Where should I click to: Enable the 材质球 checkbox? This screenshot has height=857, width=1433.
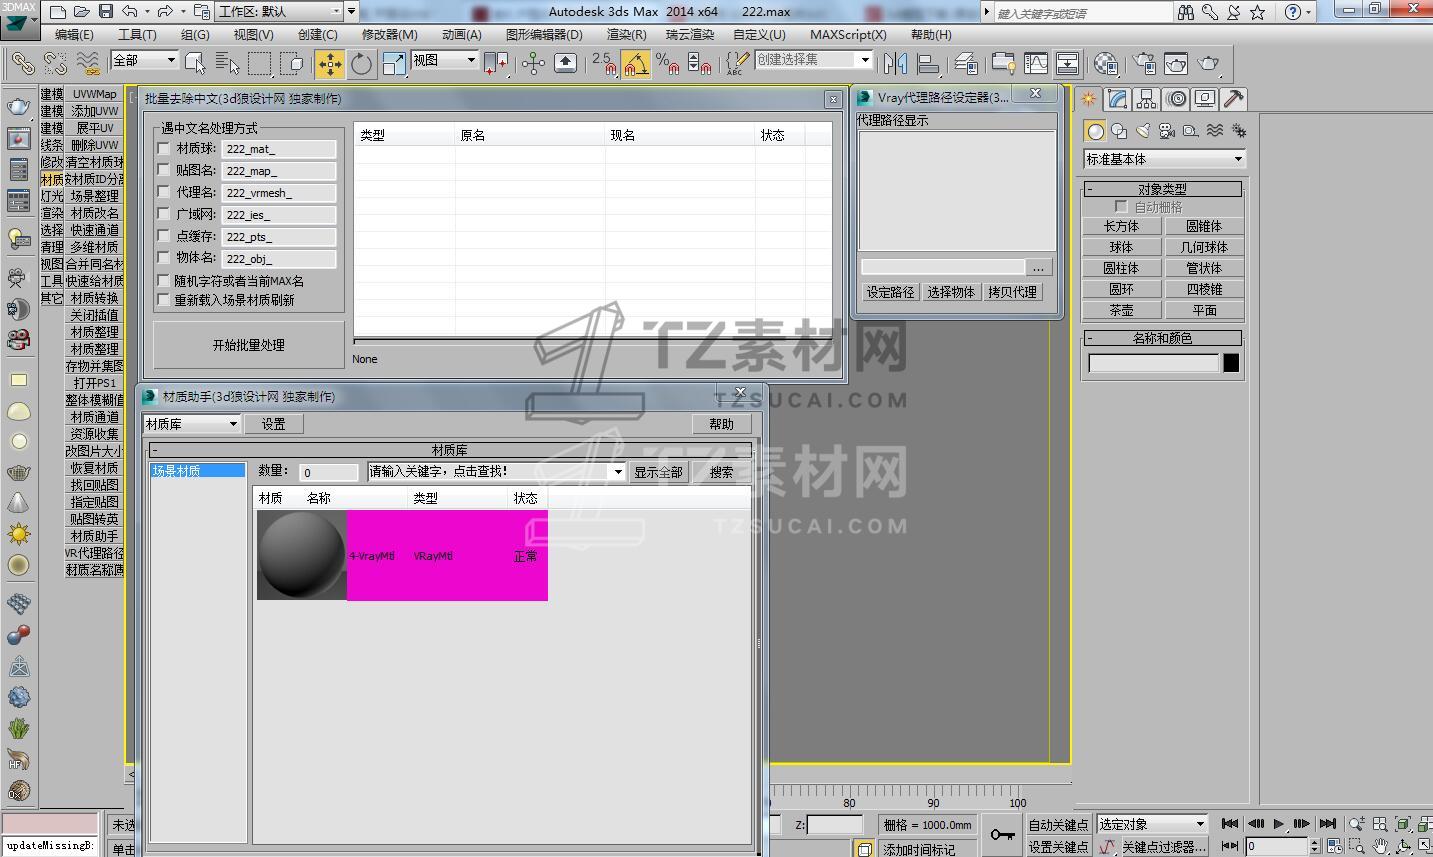[164, 148]
